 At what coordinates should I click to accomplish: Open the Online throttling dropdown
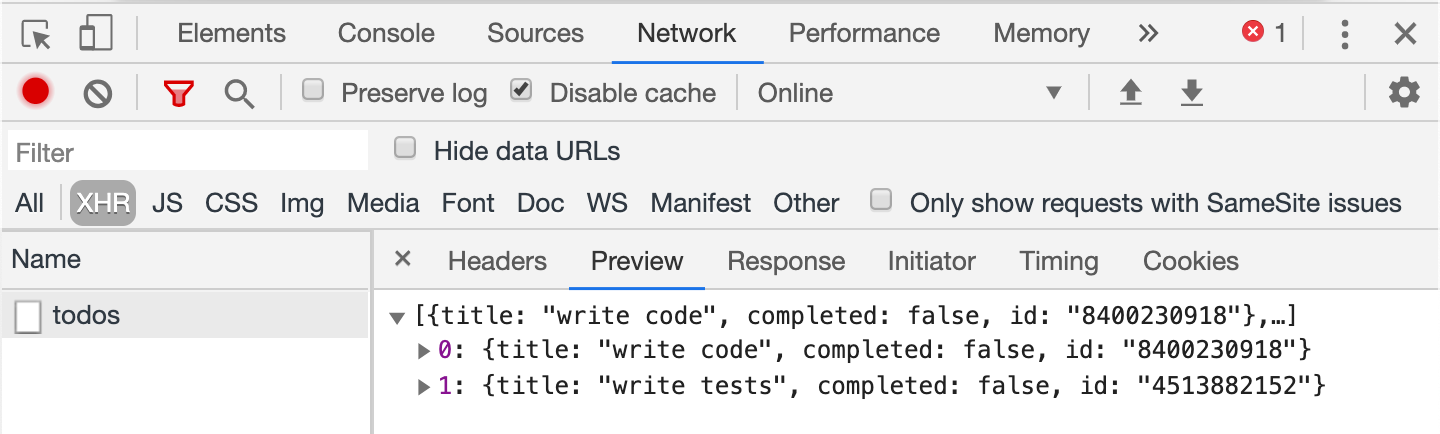tap(908, 93)
